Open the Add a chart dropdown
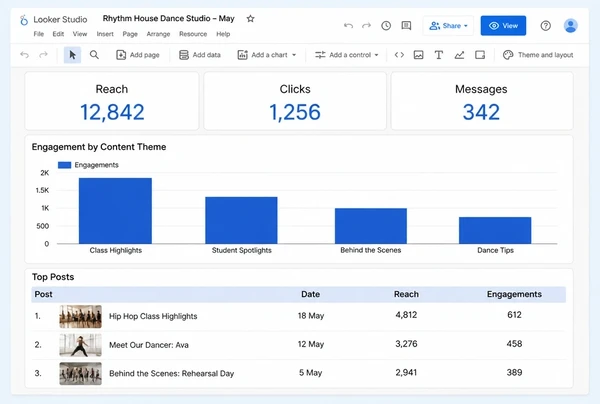 [267, 55]
